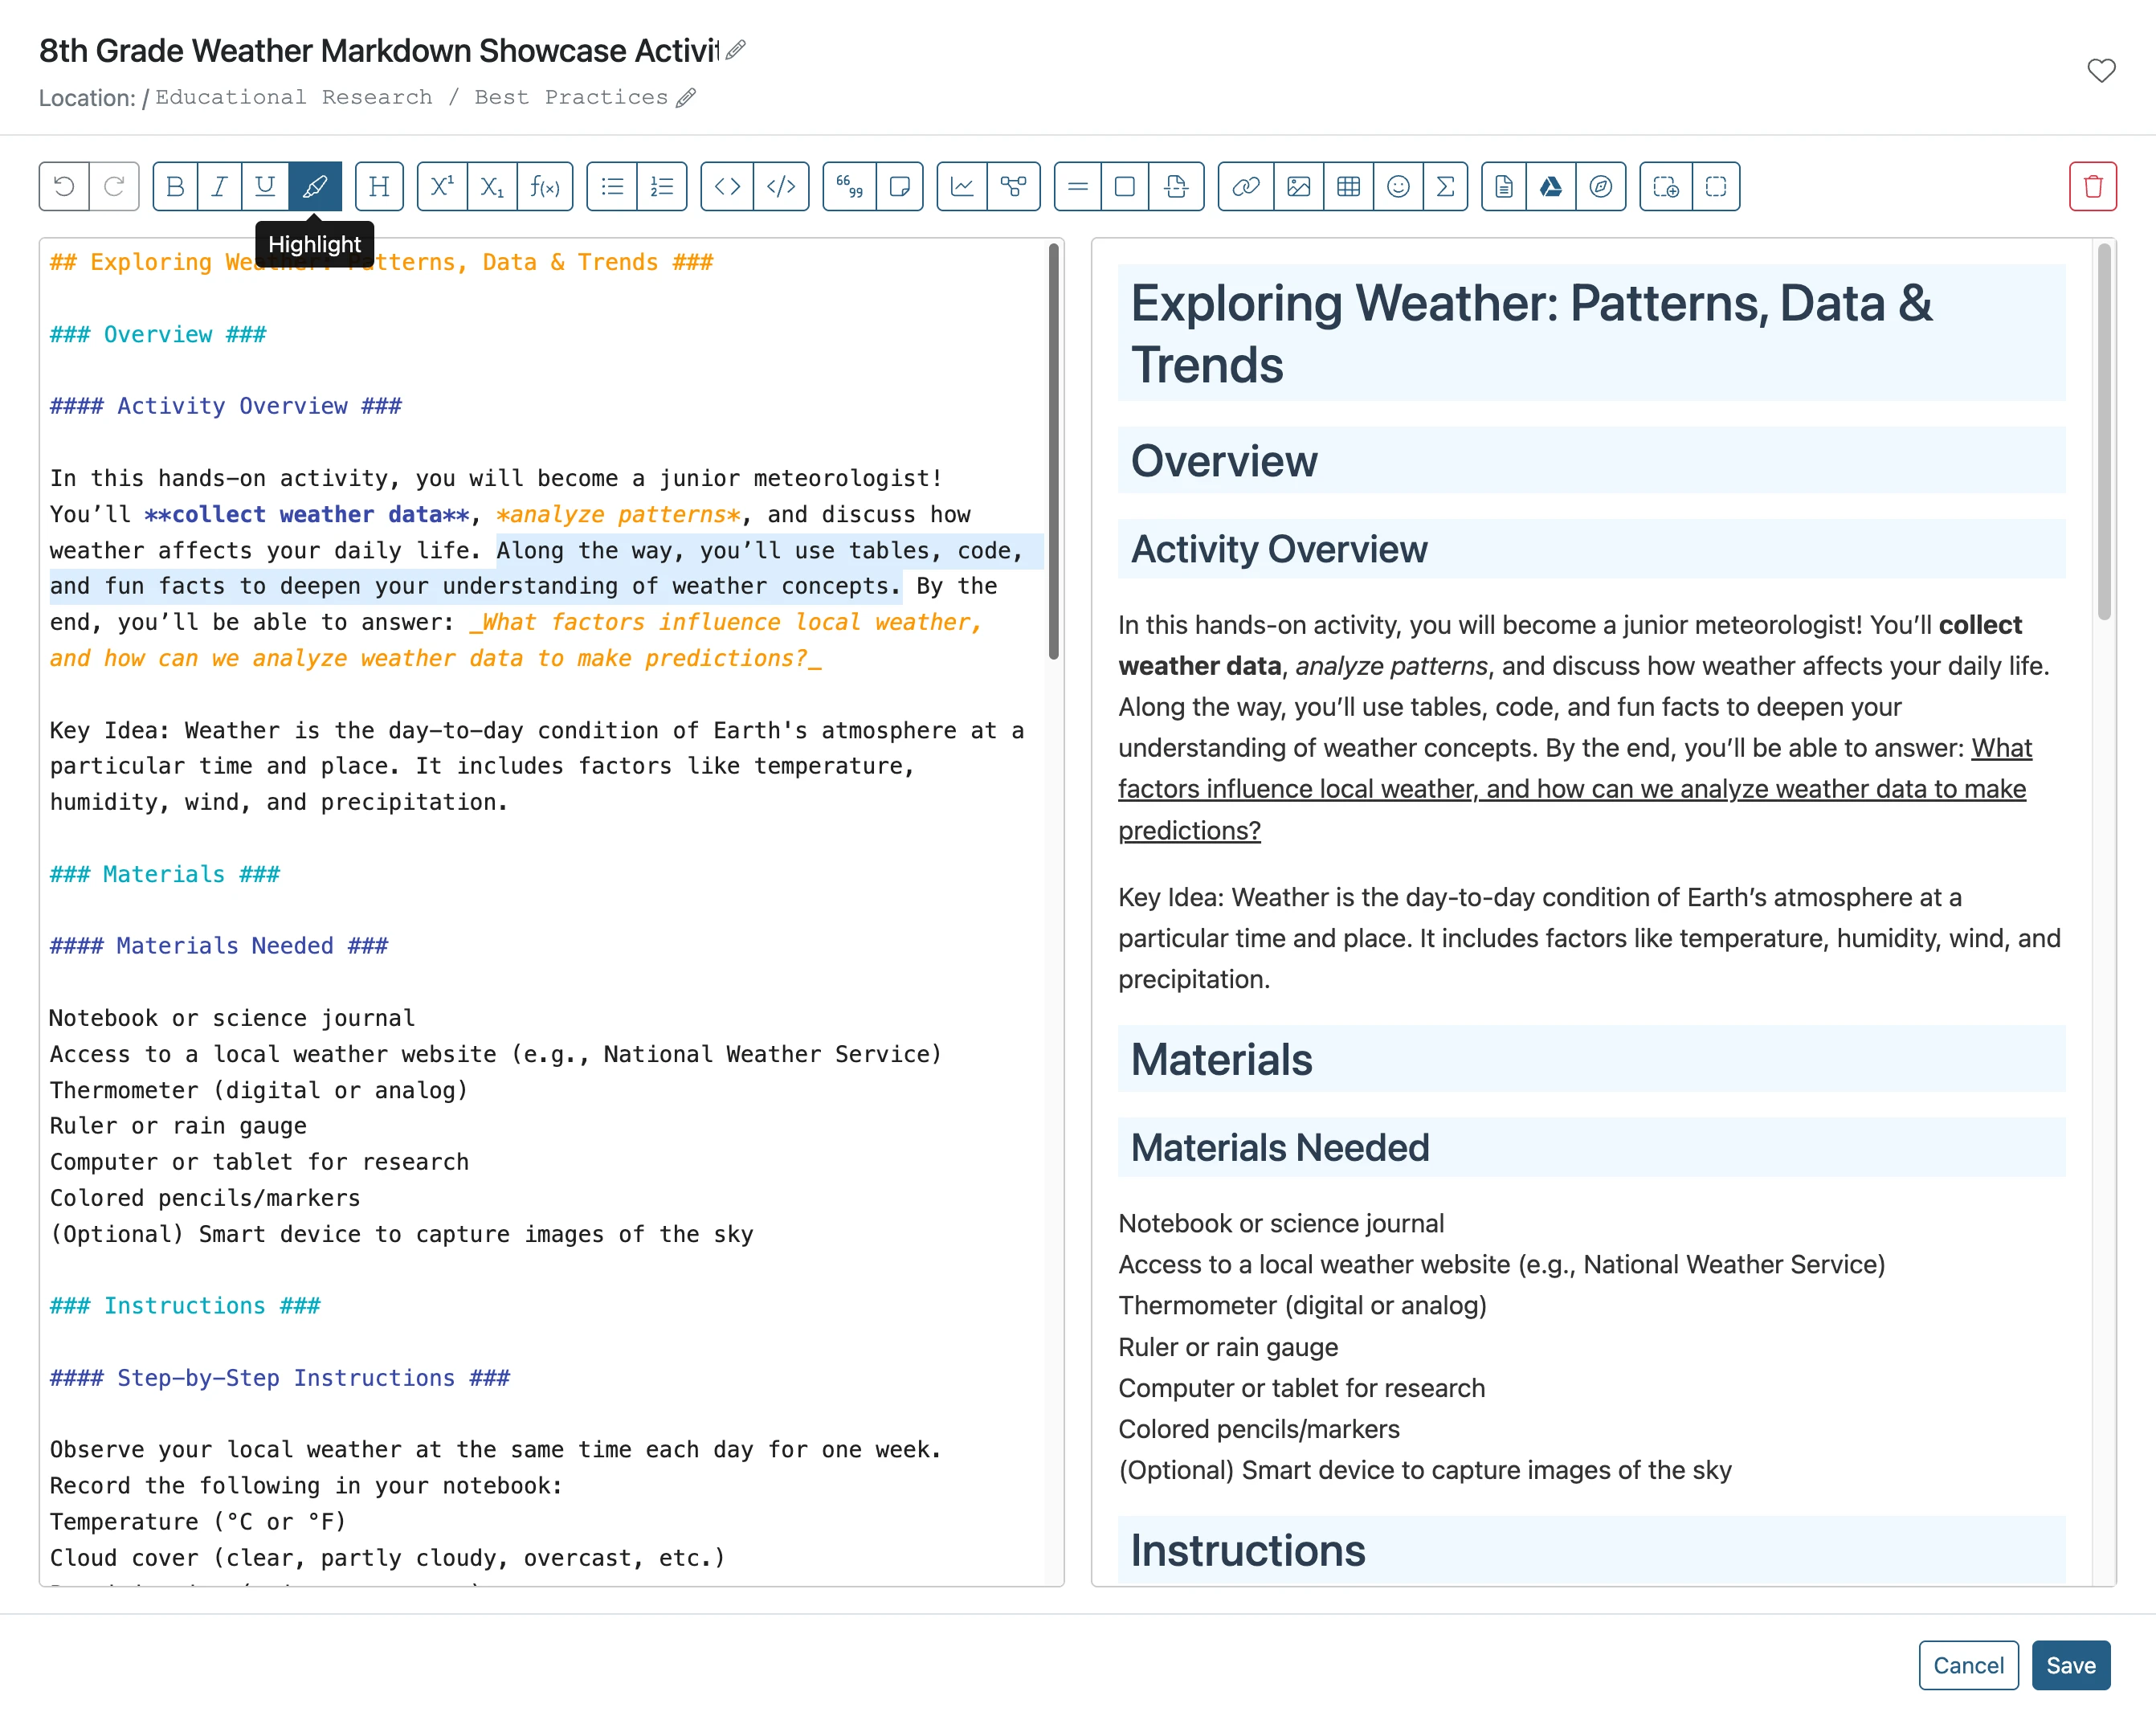
Task: Insert a blockquote with the quotes icon
Action: (x=850, y=186)
